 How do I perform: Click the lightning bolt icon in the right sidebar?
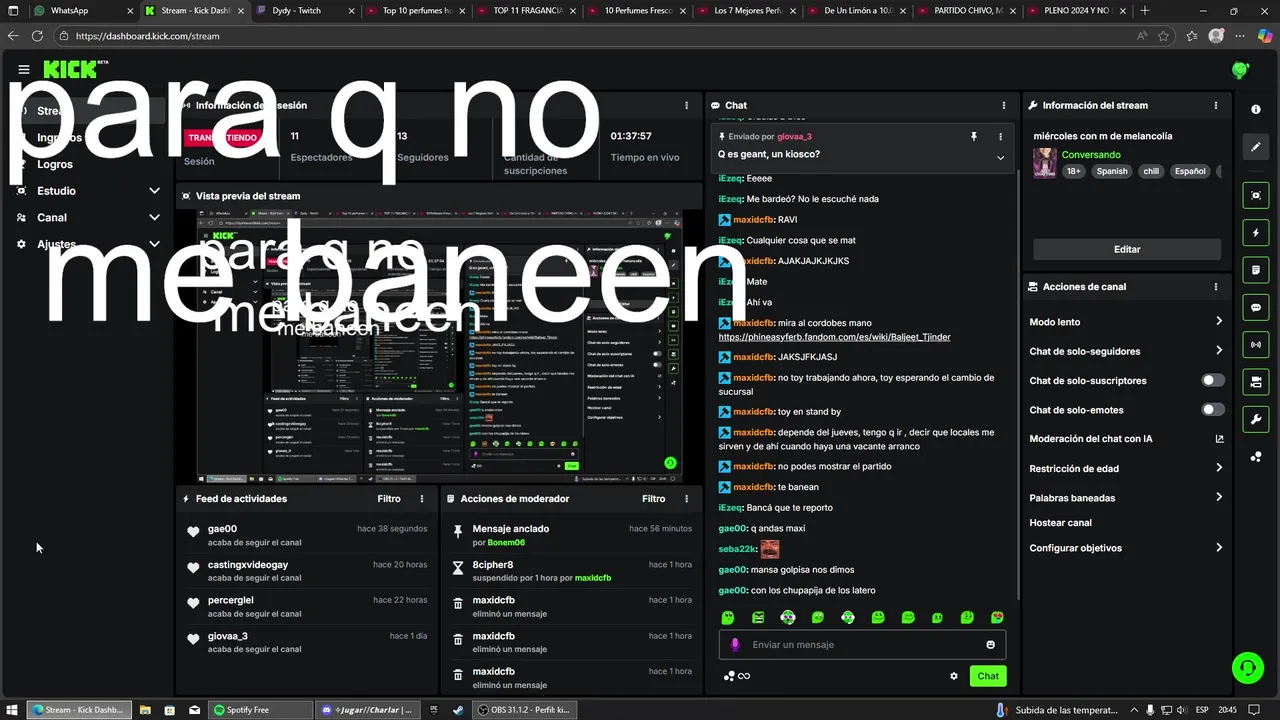click(x=1256, y=233)
